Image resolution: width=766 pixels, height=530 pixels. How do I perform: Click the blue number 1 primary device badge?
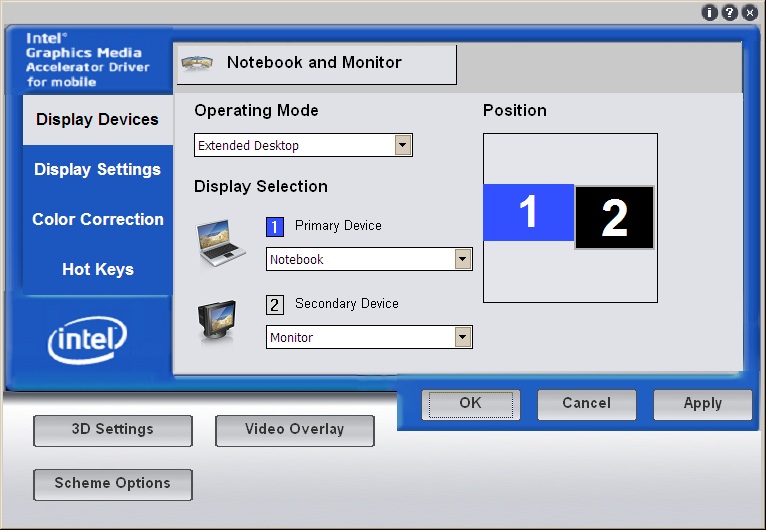(275, 227)
